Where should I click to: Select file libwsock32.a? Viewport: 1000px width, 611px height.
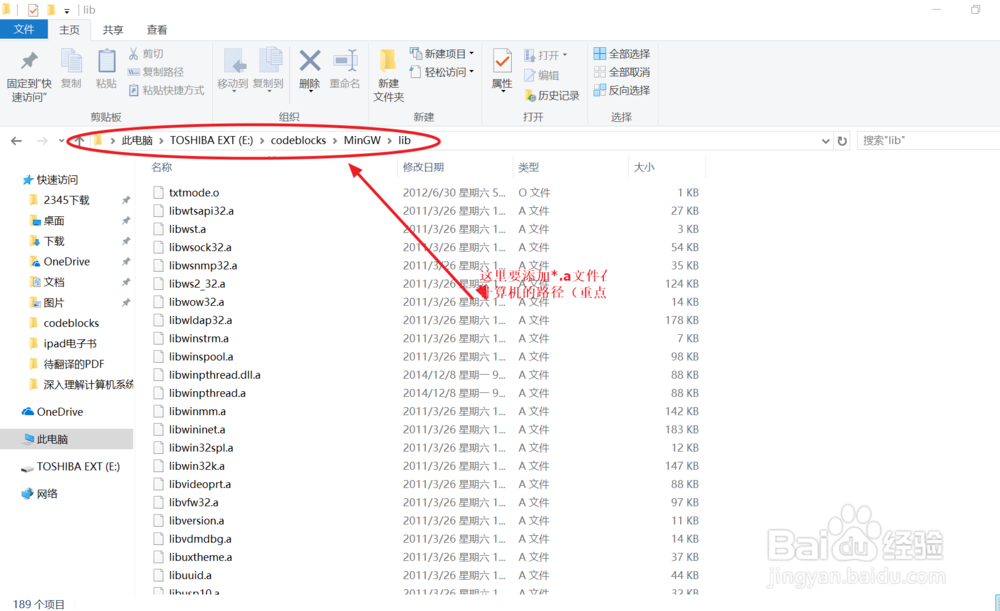200,247
